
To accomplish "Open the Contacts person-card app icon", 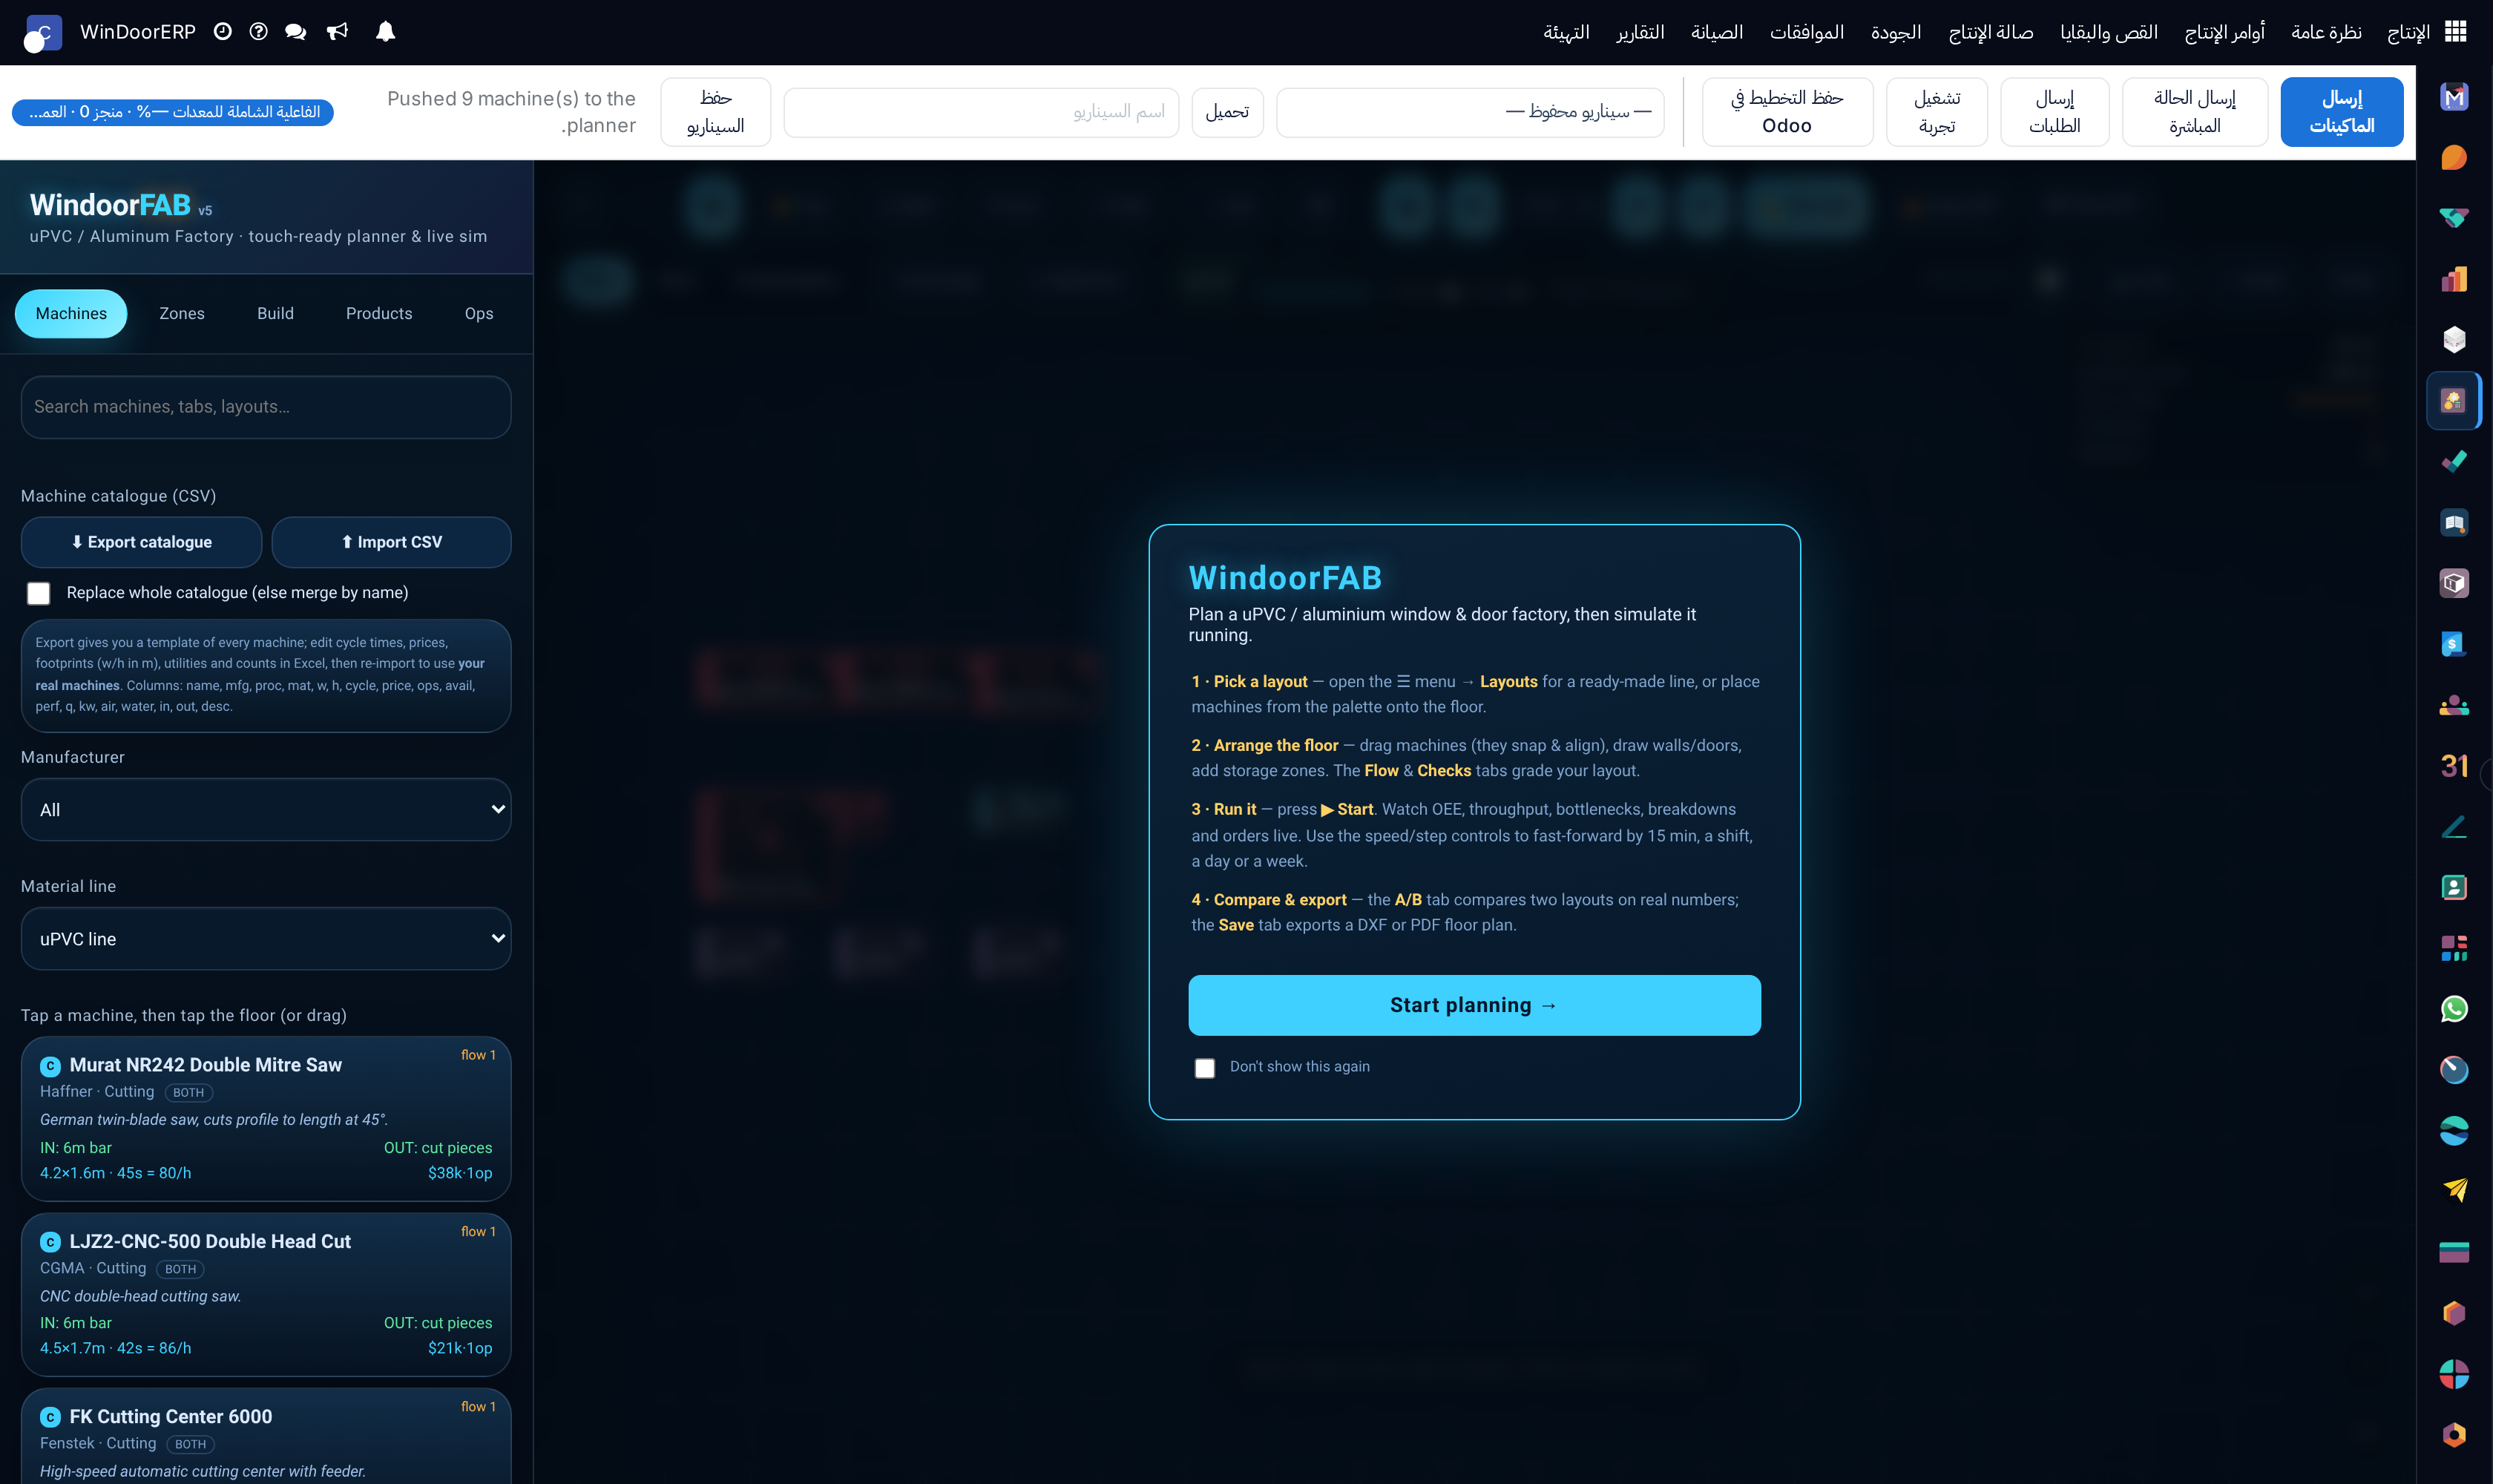I will 2454,887.
